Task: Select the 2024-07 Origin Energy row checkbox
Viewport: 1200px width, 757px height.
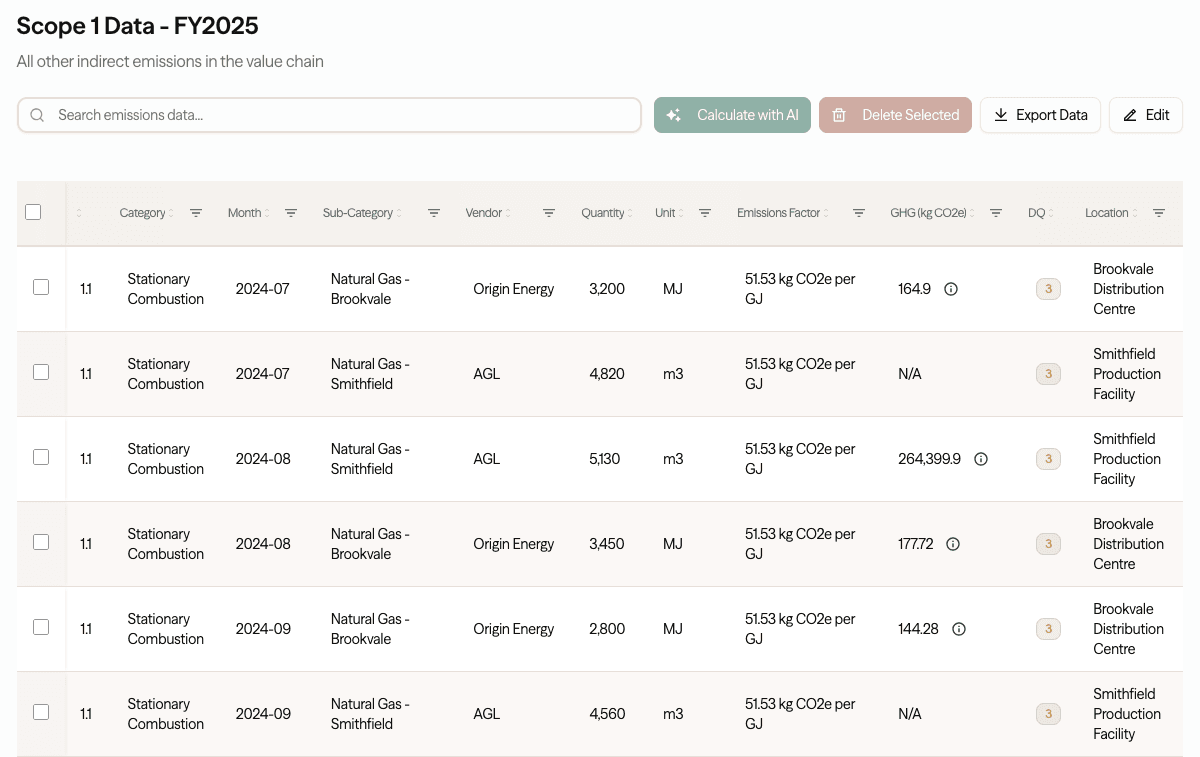Action: click(41, 287)
